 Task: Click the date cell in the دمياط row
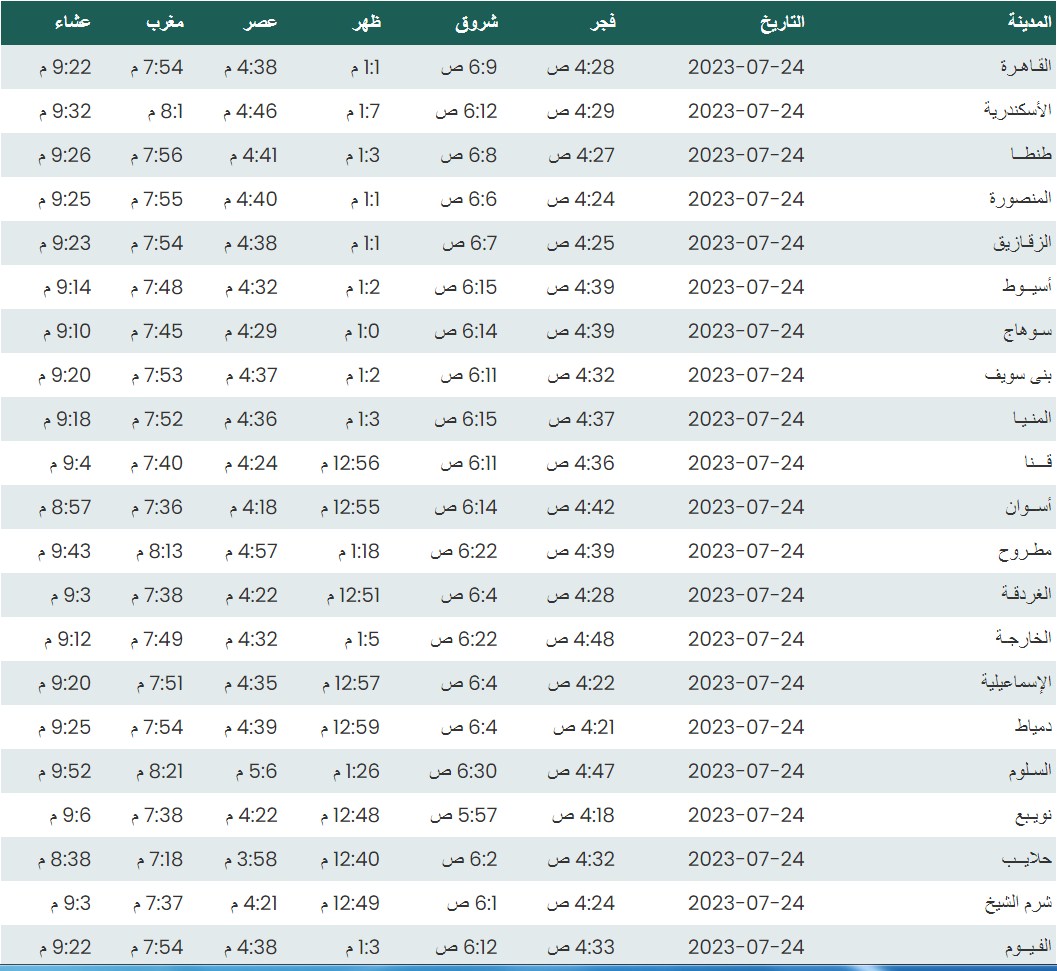click(746, 727)
